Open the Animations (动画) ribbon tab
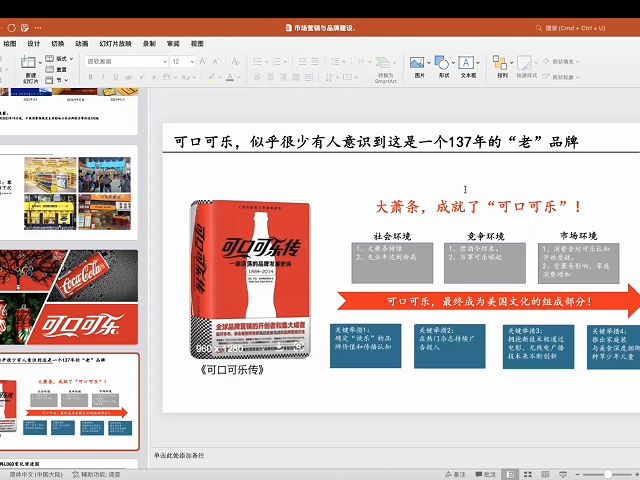Screen dimensions: 640x480 81,44
